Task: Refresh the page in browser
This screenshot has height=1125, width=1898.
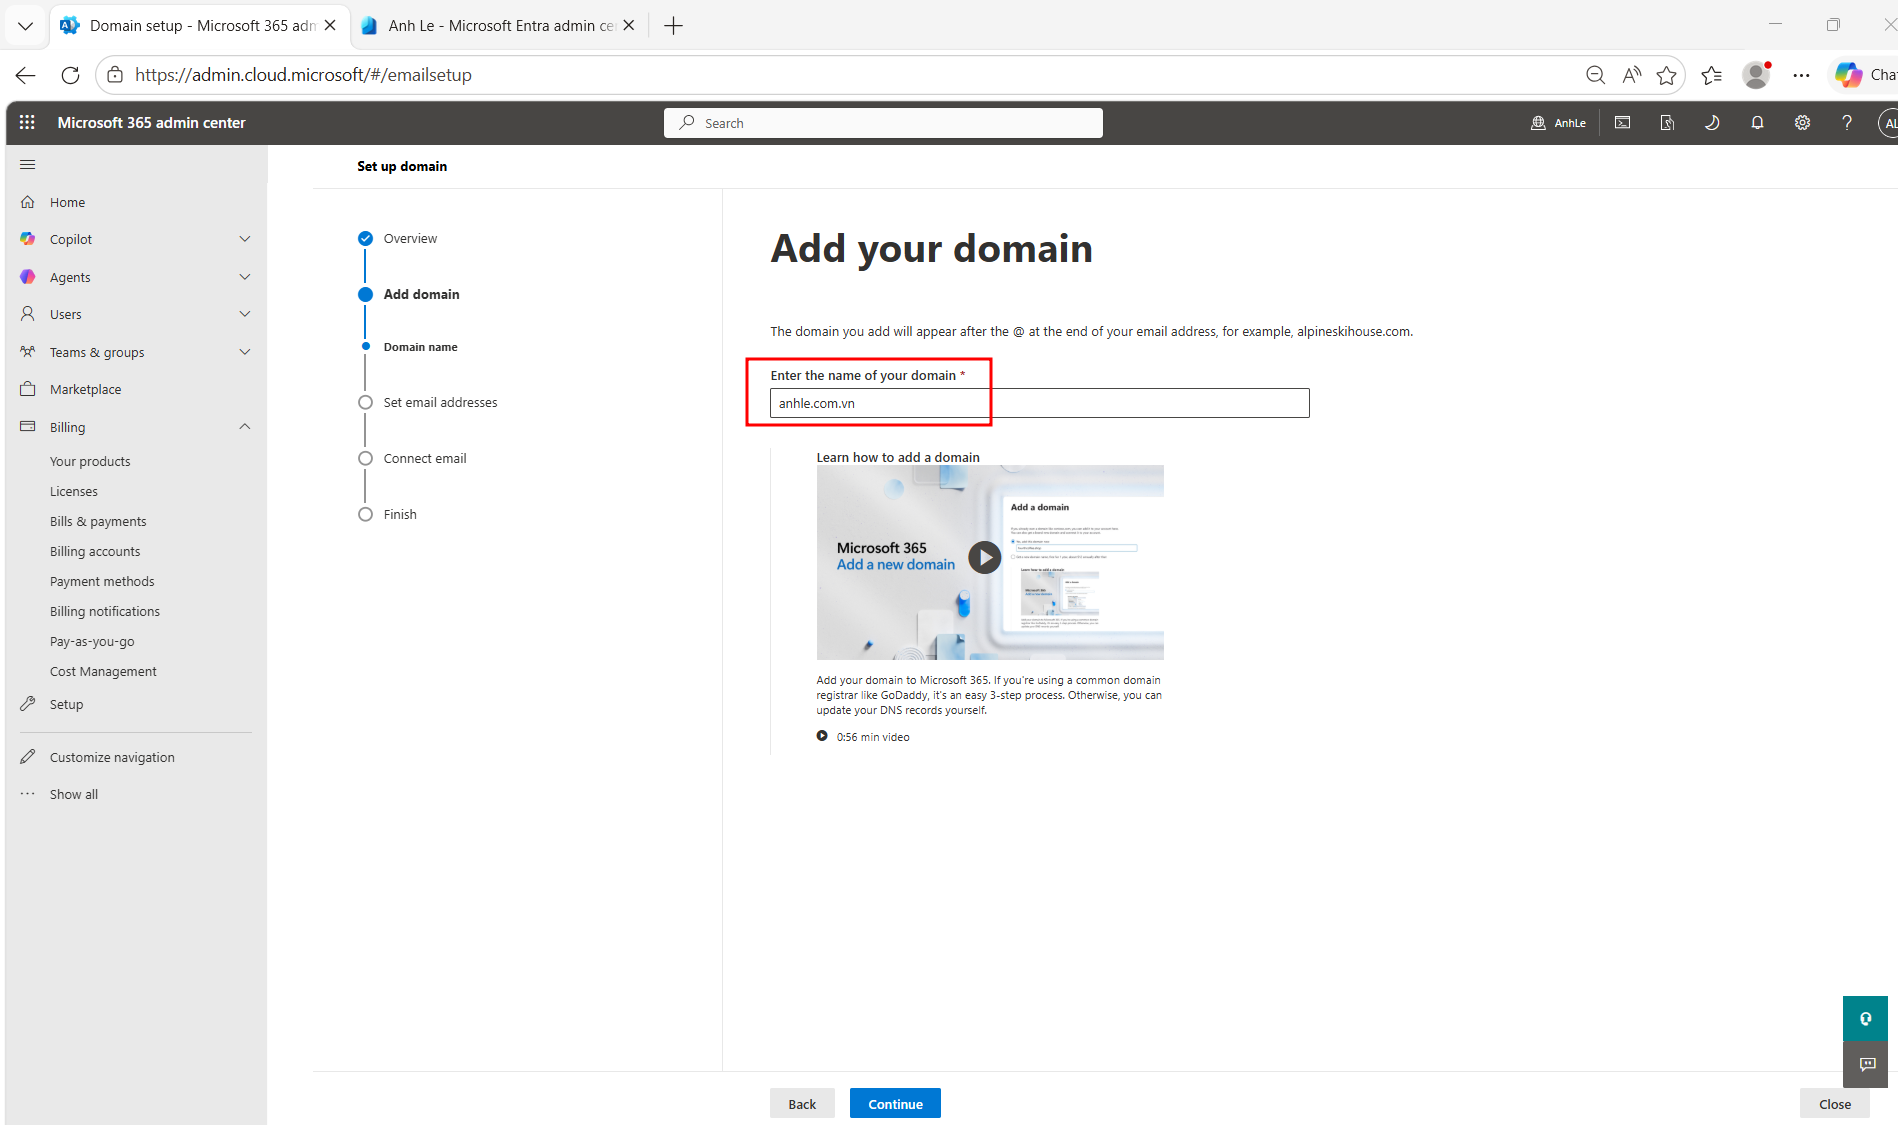Action: tap(70, 75)
